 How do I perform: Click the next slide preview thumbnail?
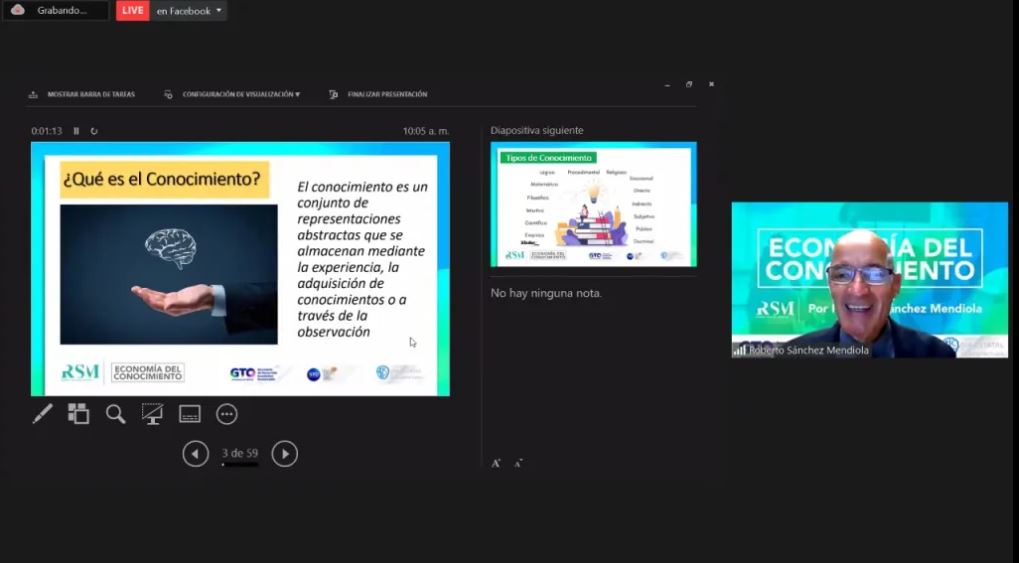point(593,204)
